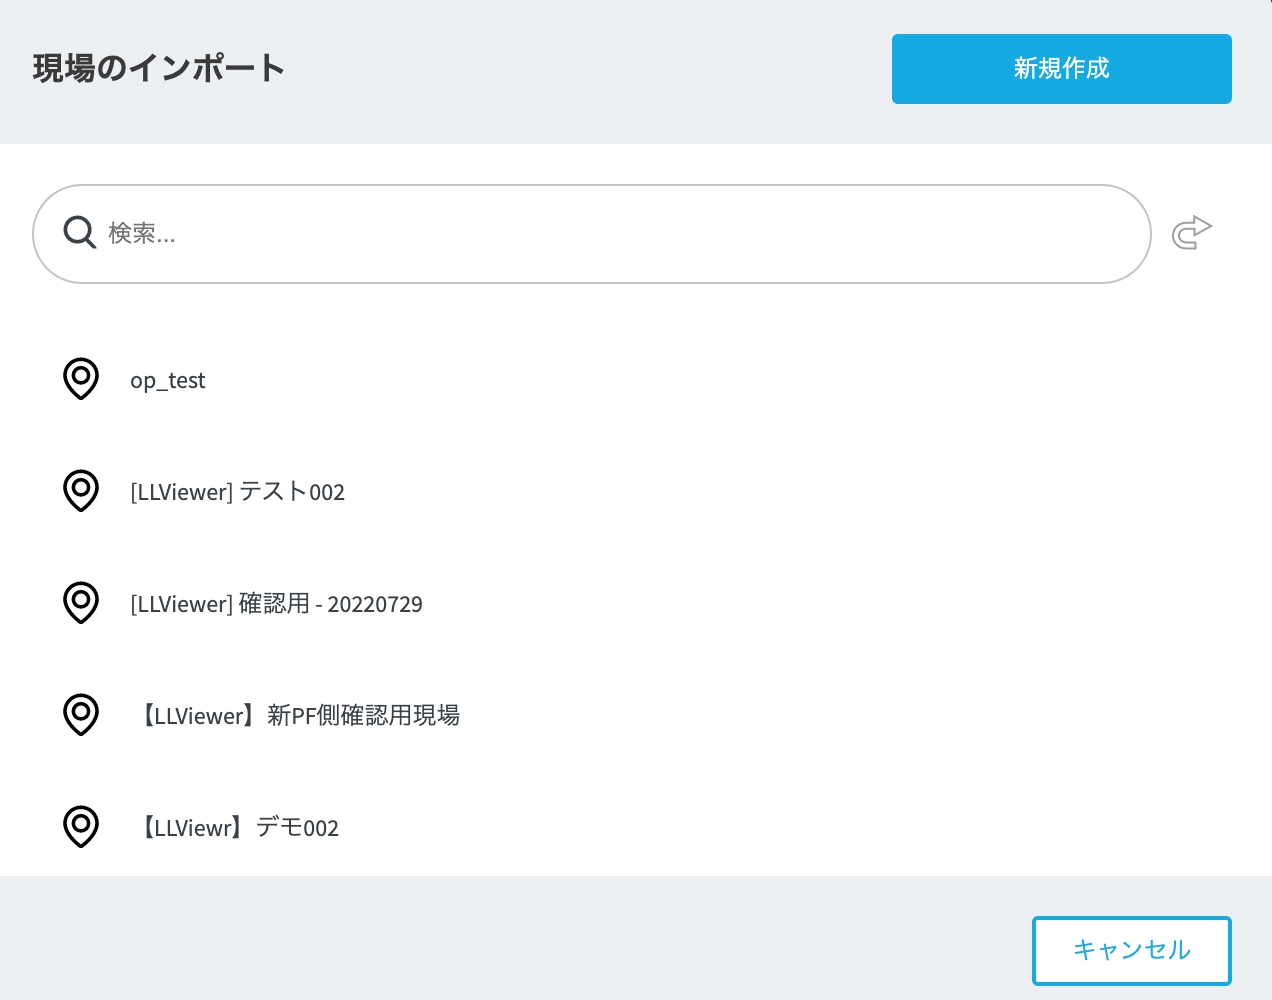Click the 検索... placeholder text
The image size is (1272, 1000).
[x=142, y=234]
